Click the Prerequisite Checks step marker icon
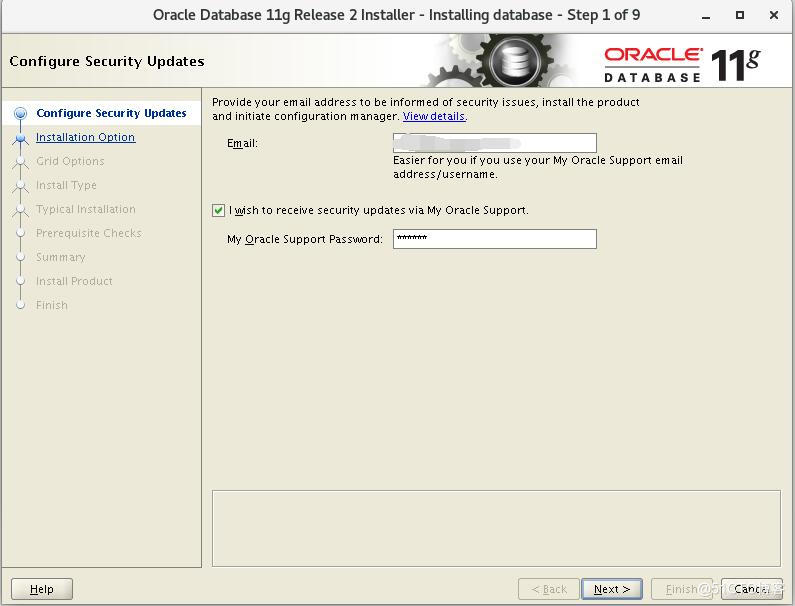Image resolution: width=795 pixels, height=606 pixels. [20, 233]
